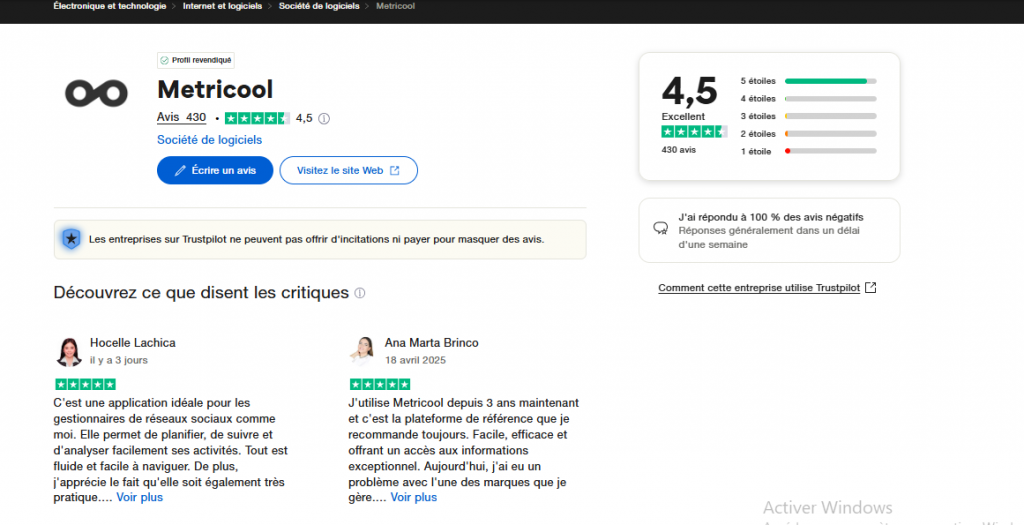The image size is (1024, 525).
Task: Click the star rating under the Metricool title
Action: [x=257, y=118]
